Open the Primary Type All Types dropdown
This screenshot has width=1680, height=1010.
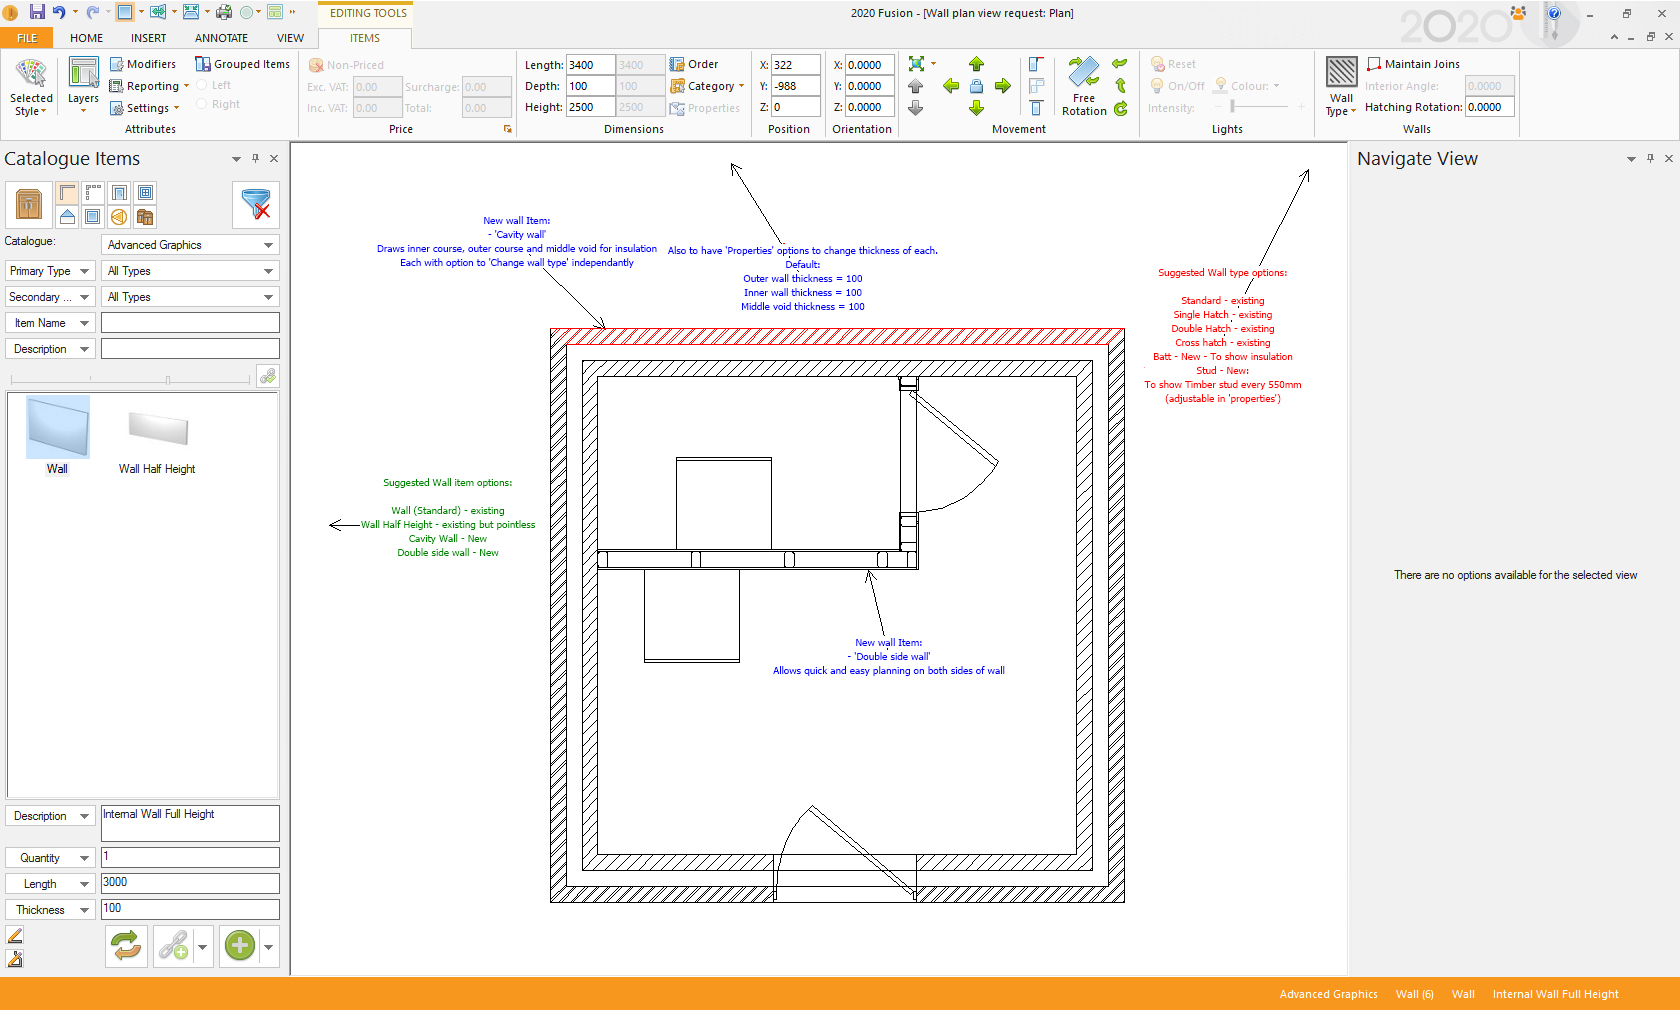click(190, 271)
